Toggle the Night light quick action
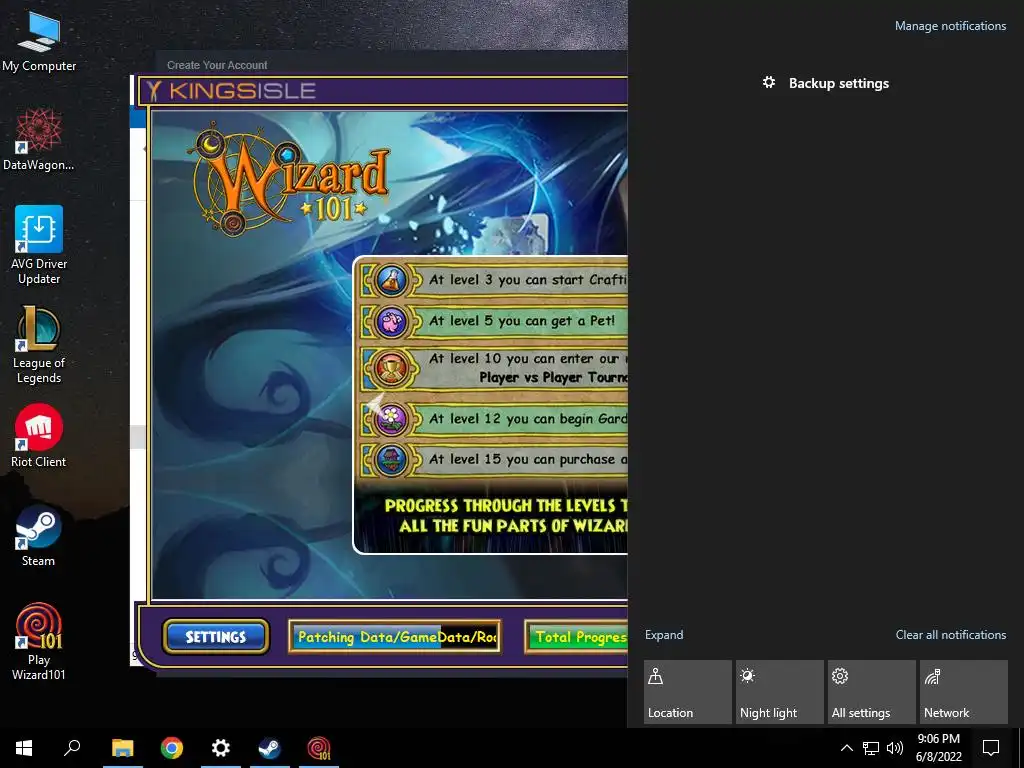1024x768 pixels. pyautogui.click(x=780, y=692)
